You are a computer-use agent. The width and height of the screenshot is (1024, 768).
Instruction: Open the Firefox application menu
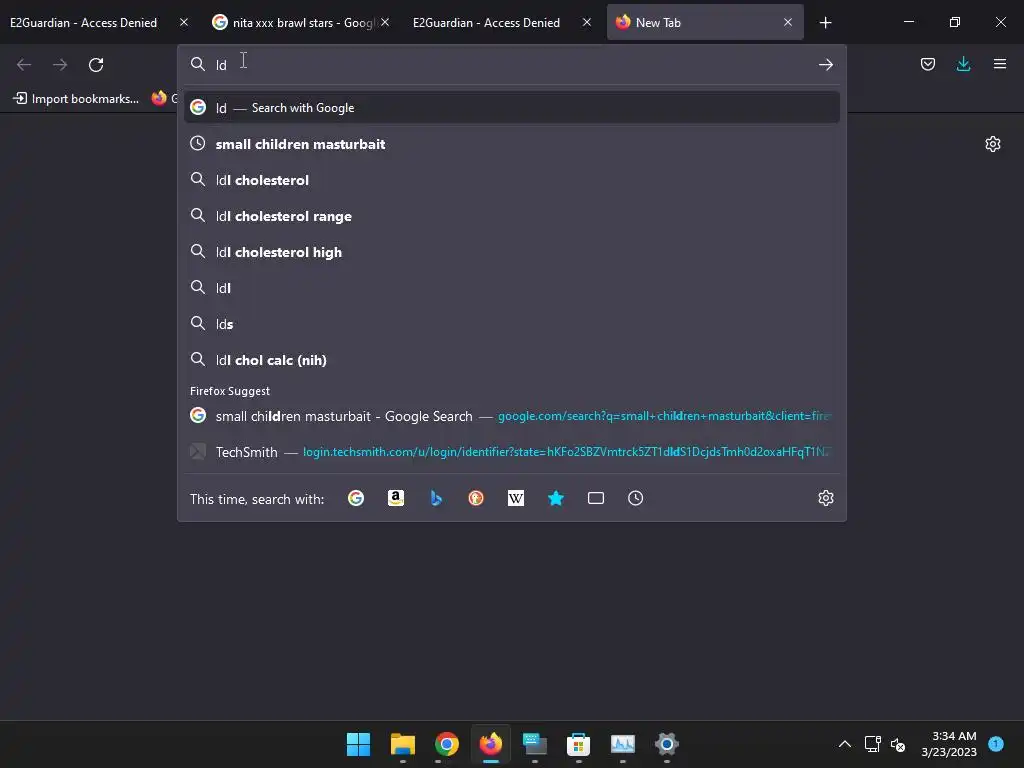[999, 64]
